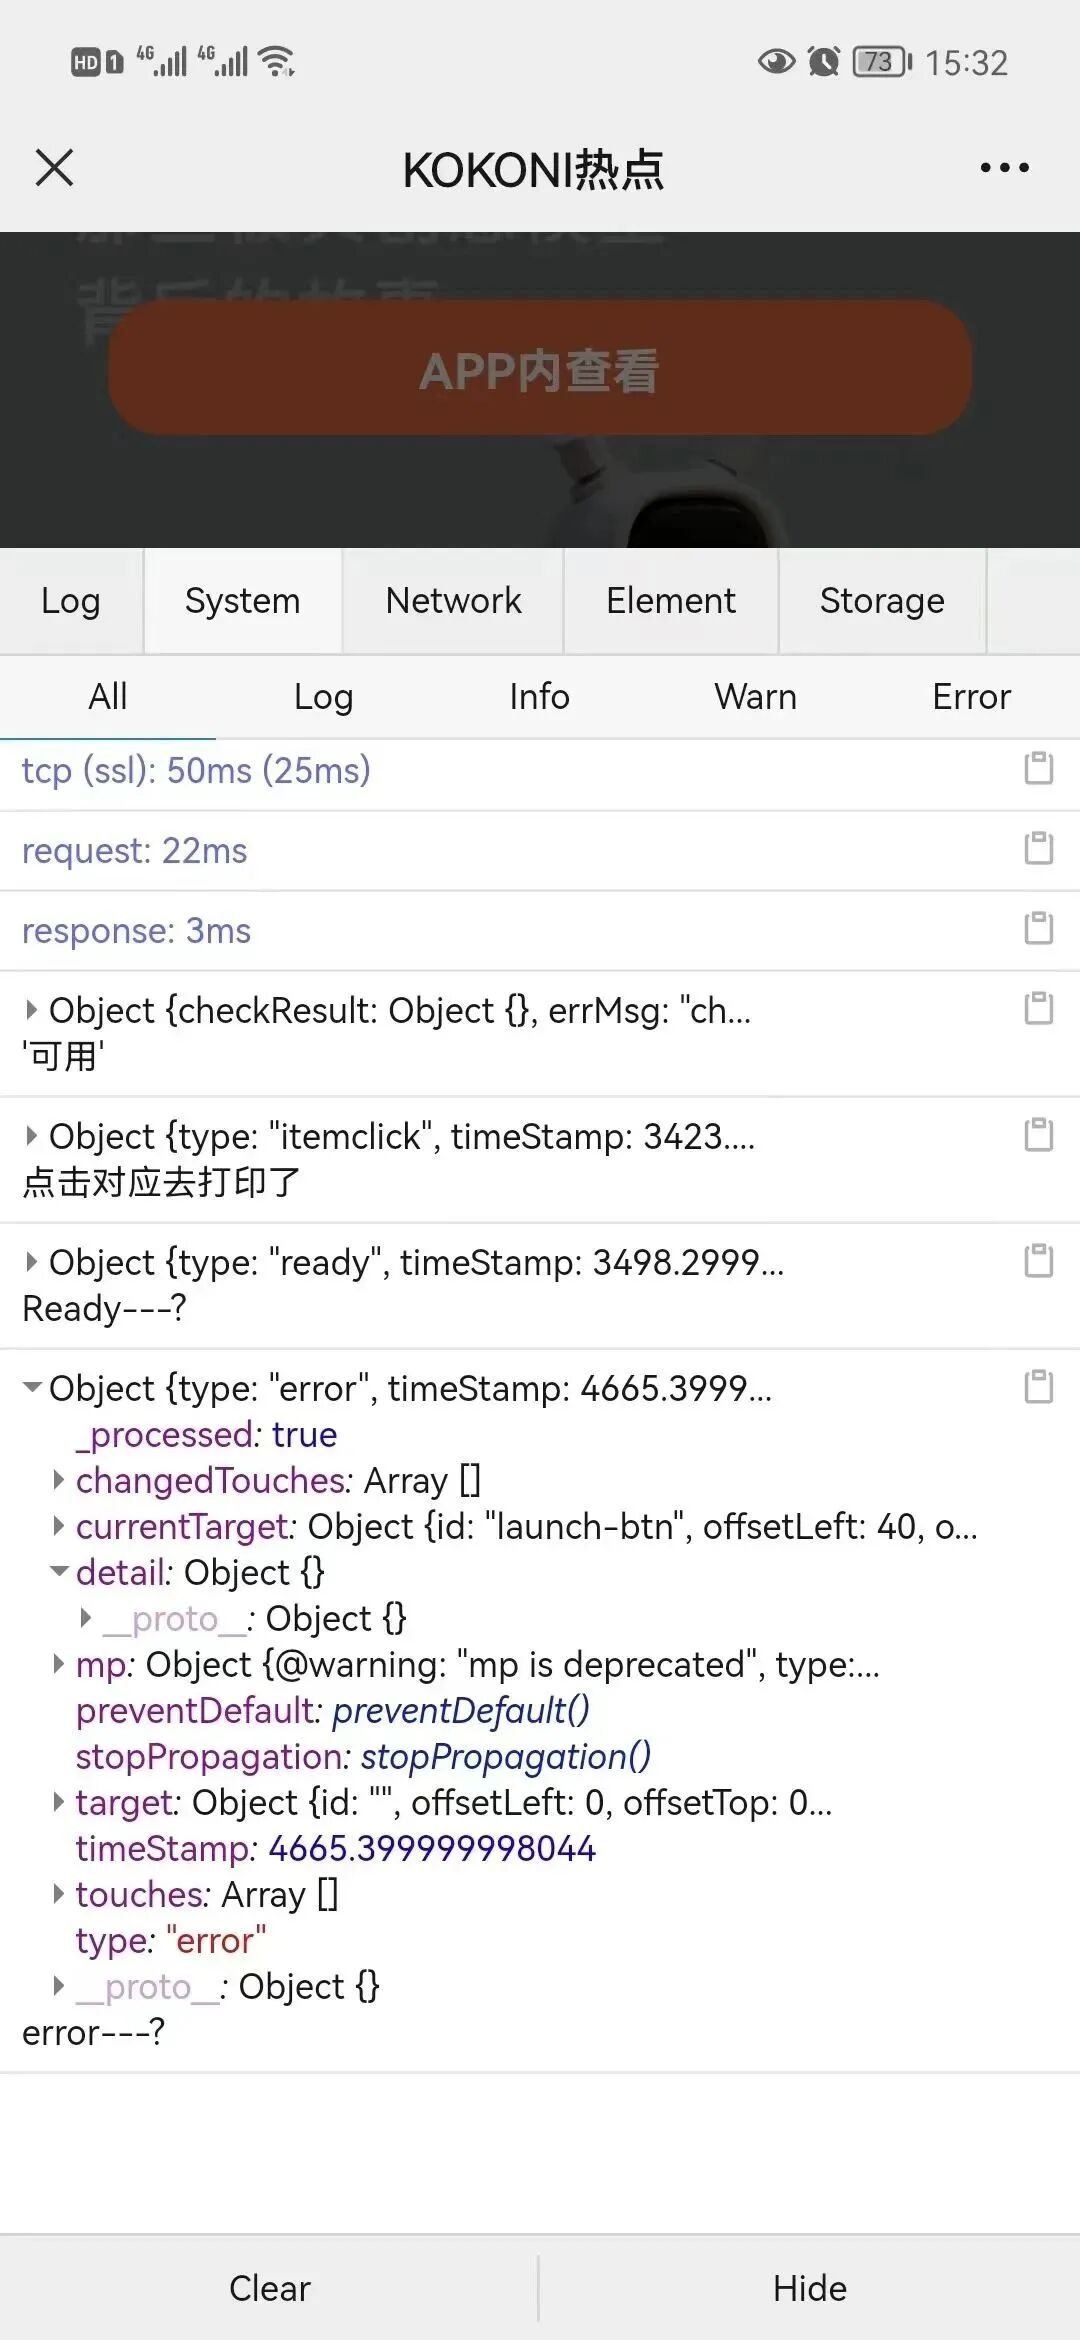Tap the Wi-Fi icon in status bar

[x=277, y=62]
